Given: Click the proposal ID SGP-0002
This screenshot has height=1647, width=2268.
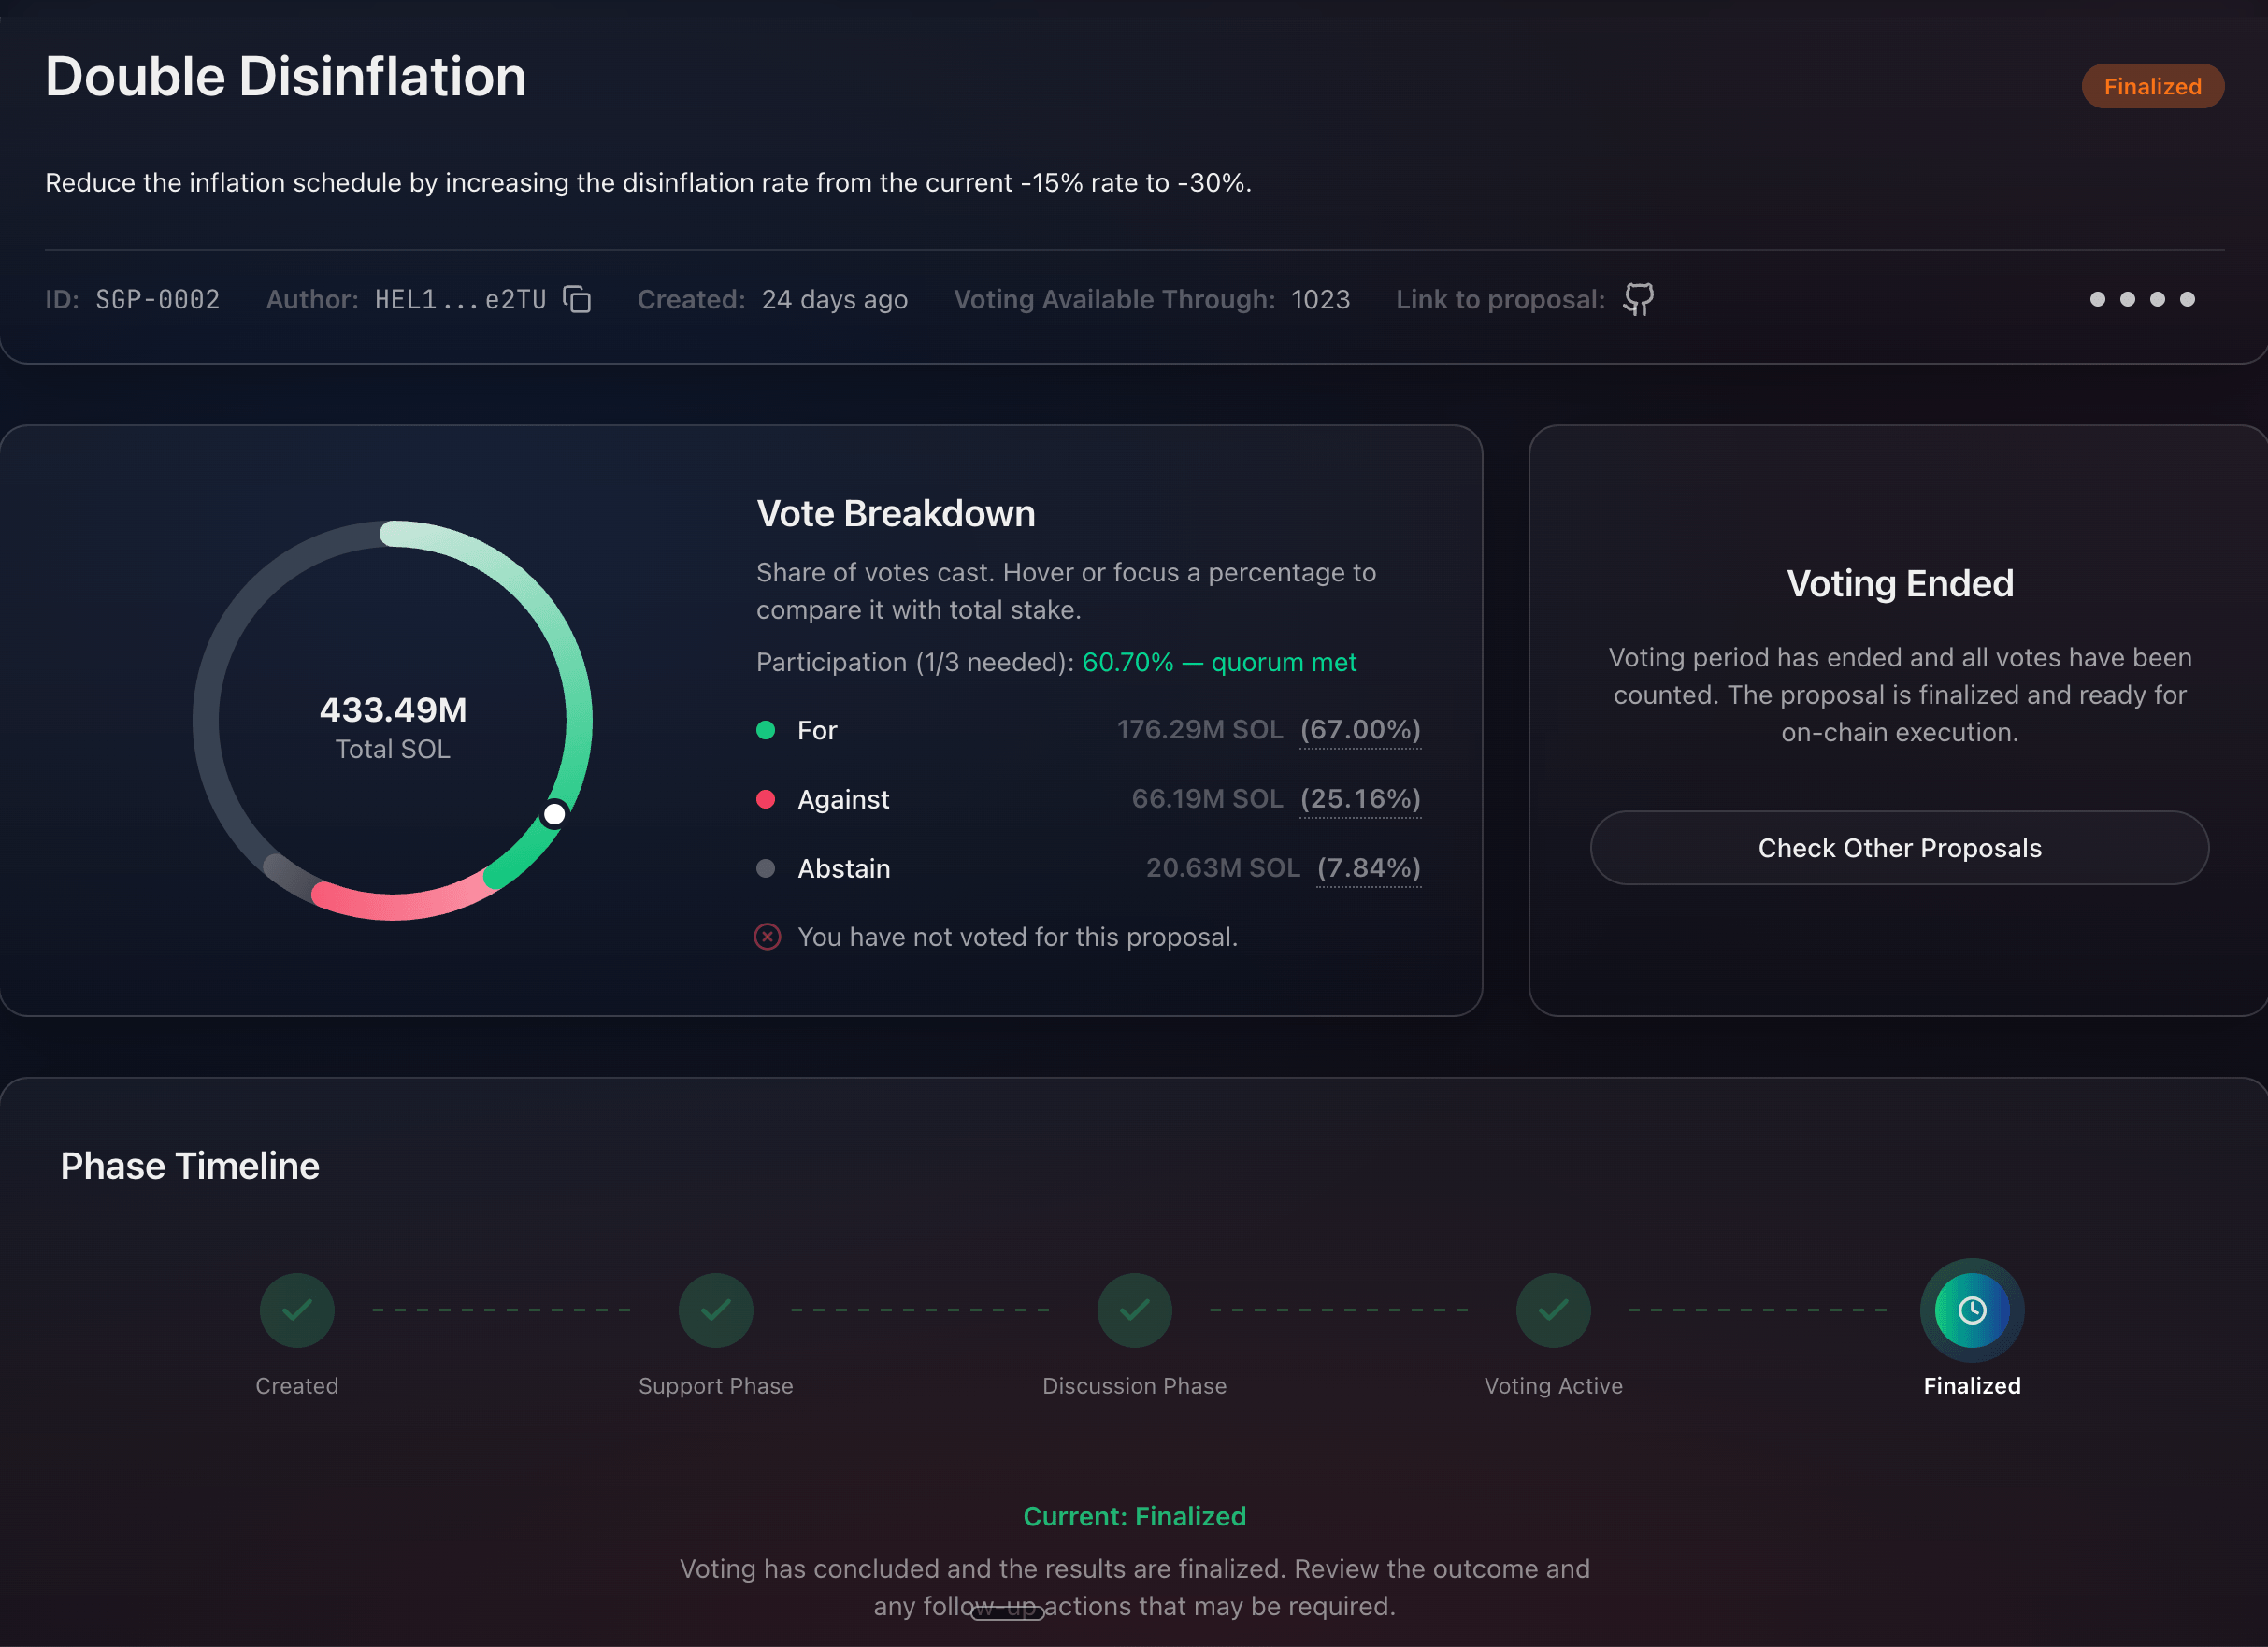Looking at the screenshot, I should [157, 299].
